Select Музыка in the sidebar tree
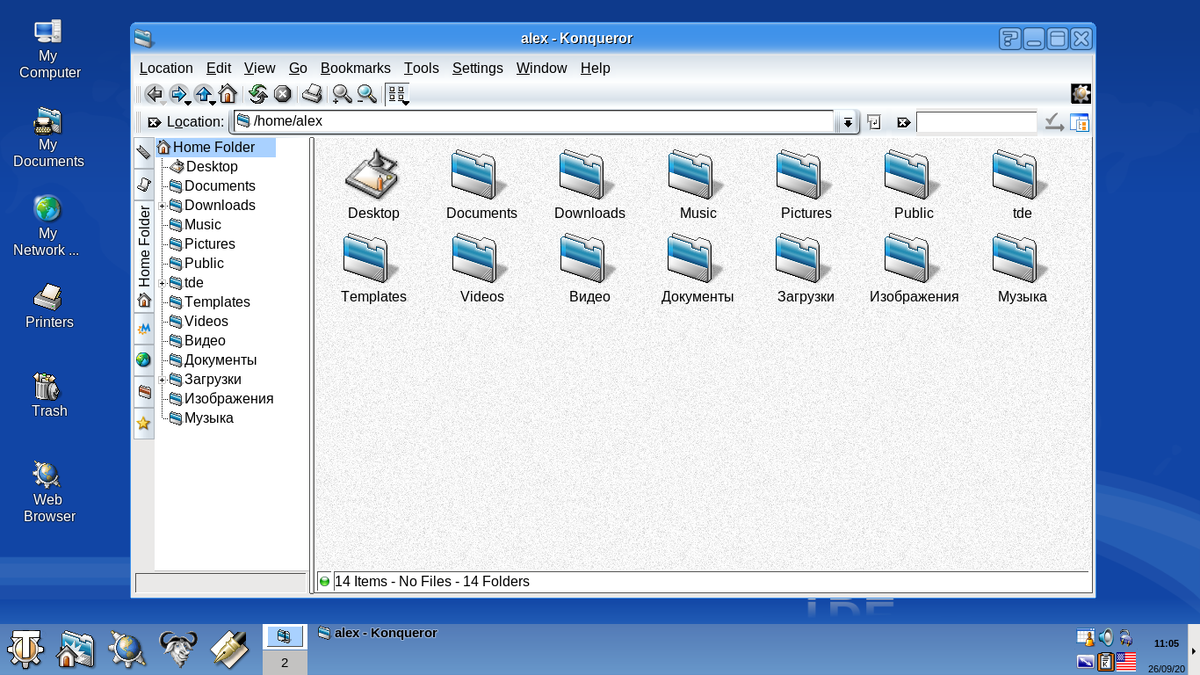 (201, 418)
